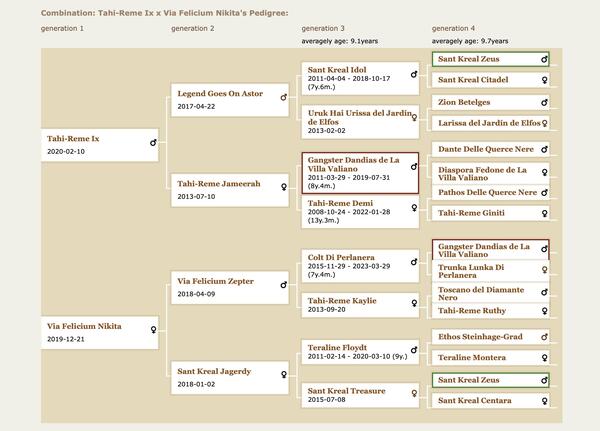Screen dimensions: 600x431
Task: Click male symbol beside Tahi-Reme Ix
Action: (152, 142)
